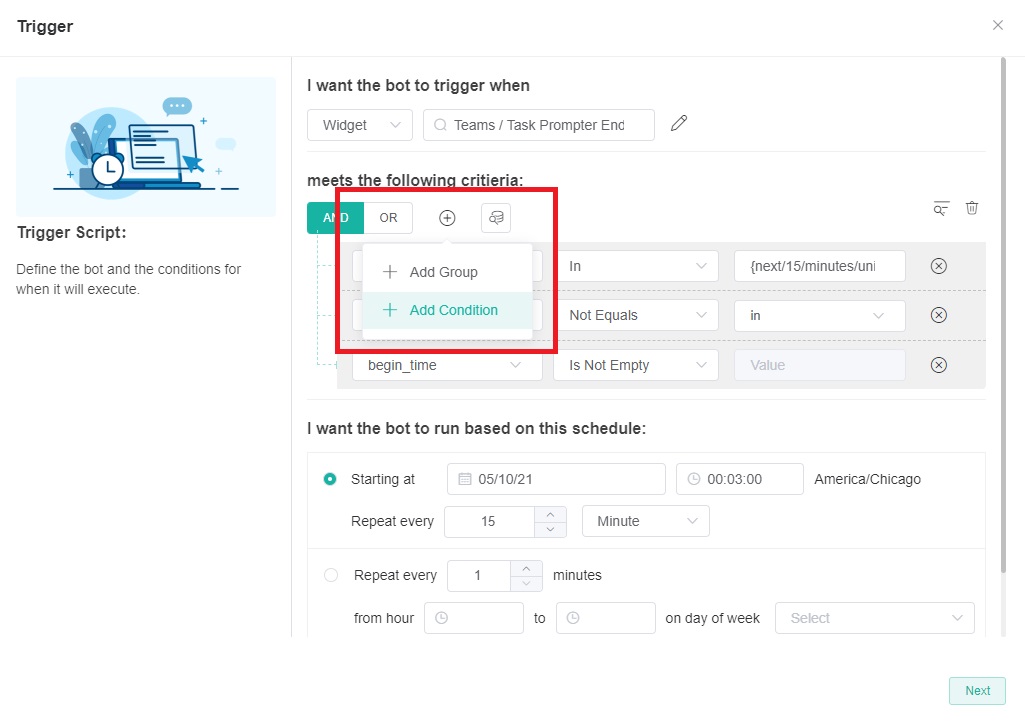
Task: Switch criteria logic to OR
Action: 388,218
